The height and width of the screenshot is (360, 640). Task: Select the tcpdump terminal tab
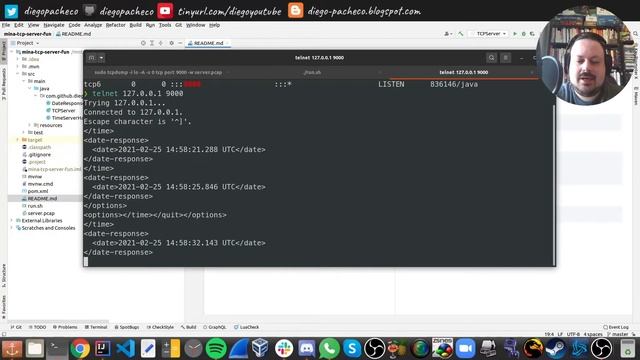[158, 72]
